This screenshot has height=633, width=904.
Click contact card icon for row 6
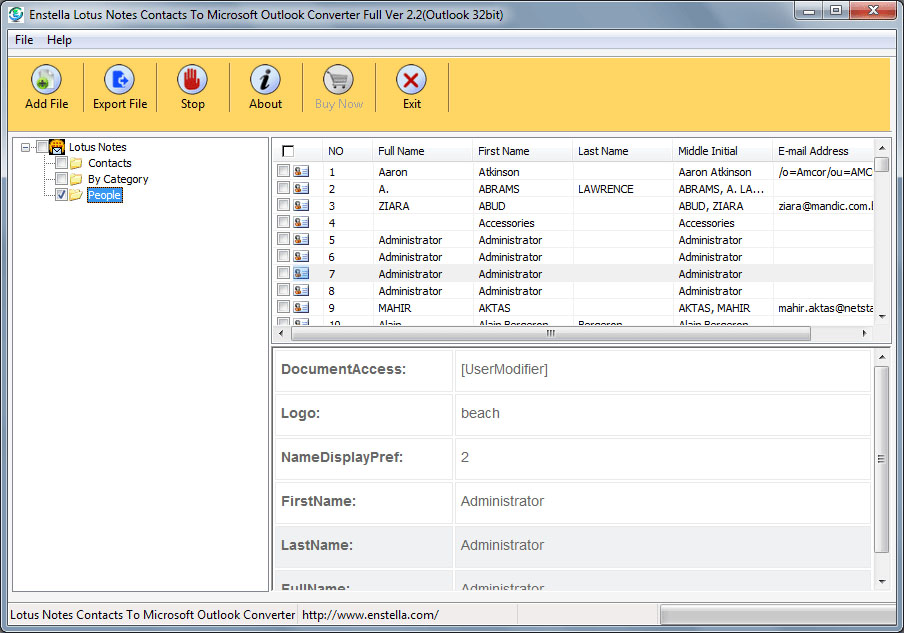click(301, 256)
